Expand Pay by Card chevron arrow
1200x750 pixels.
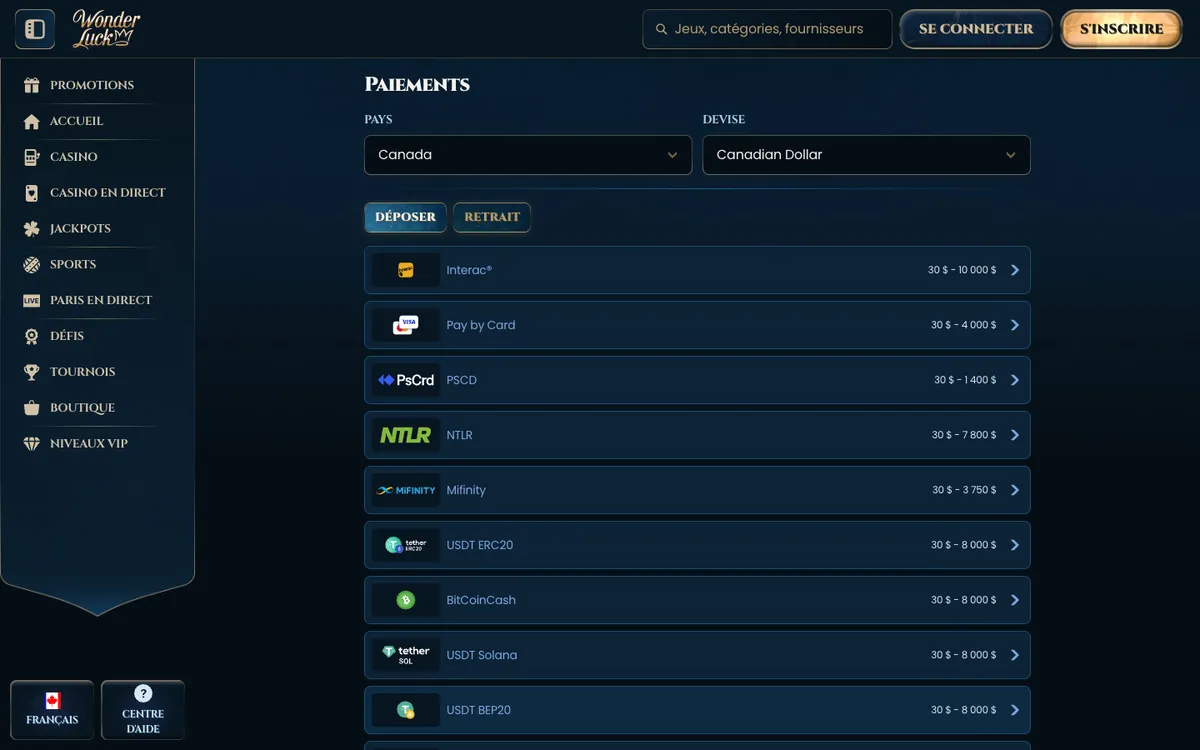click(x=1015, y=325)
